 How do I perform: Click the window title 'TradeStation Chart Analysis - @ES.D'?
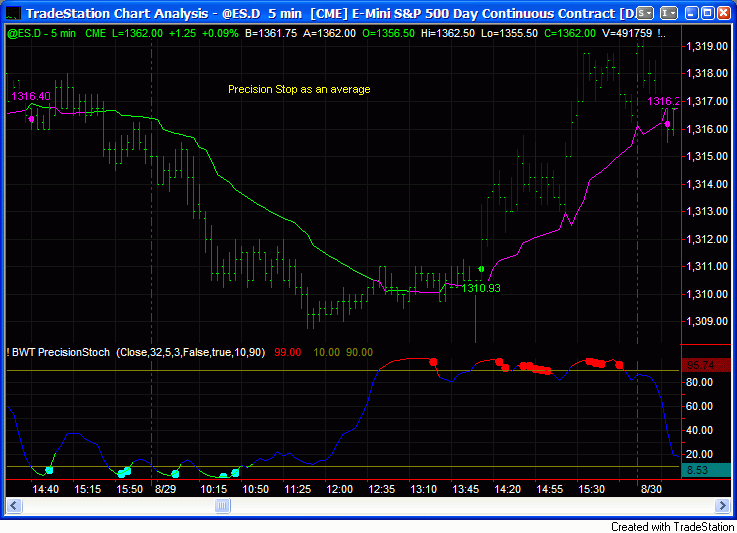(143, 13)
